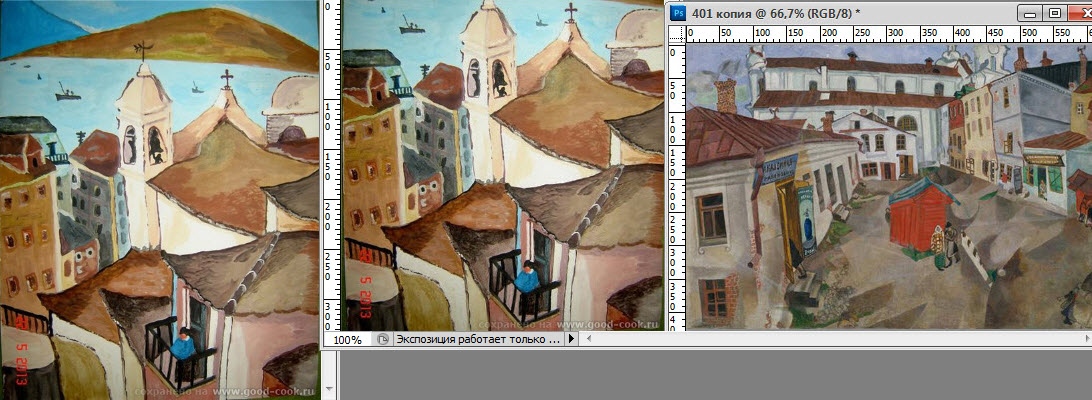Click the vertical ruler of 401 копия window
The height and width of the screenshot is (400, 1092).
point(676,186)
